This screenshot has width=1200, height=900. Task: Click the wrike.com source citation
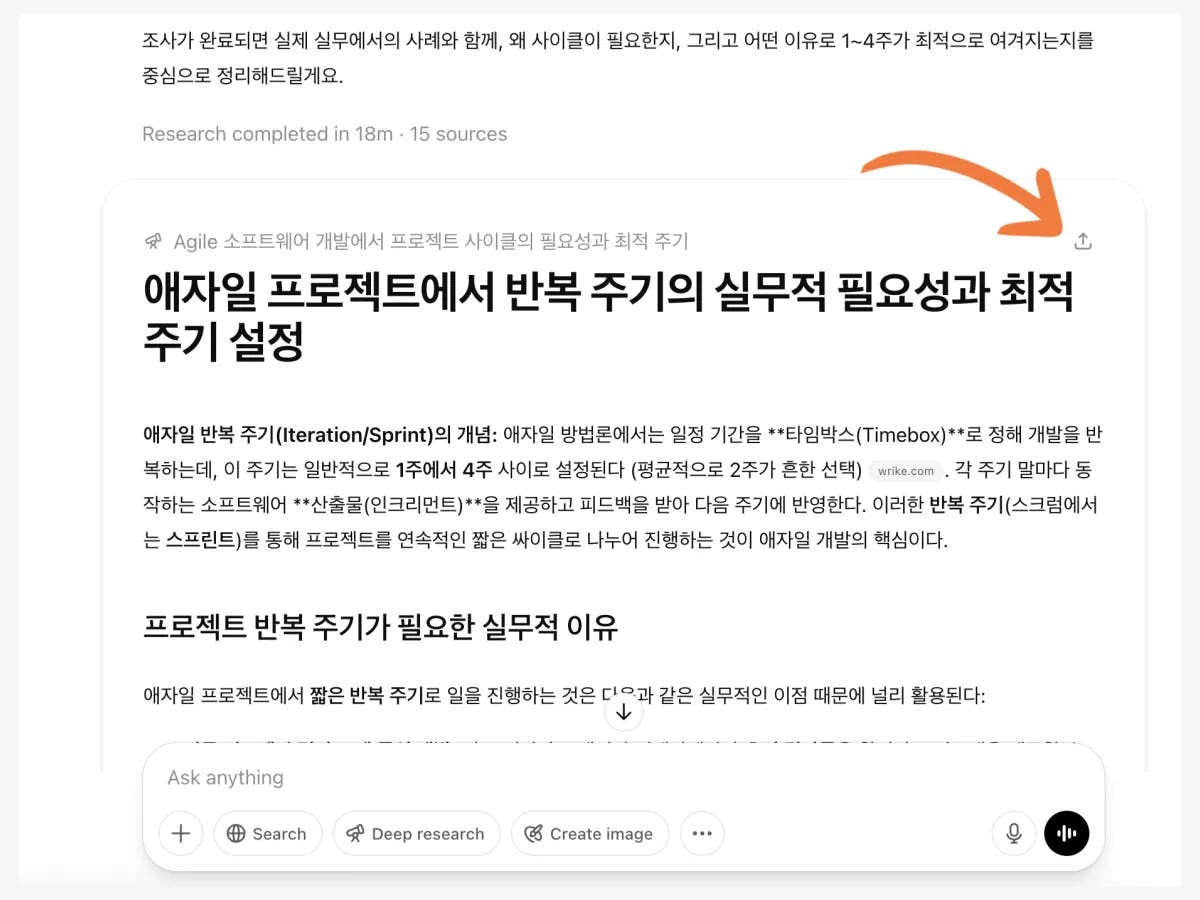click(x=906, y=471)
